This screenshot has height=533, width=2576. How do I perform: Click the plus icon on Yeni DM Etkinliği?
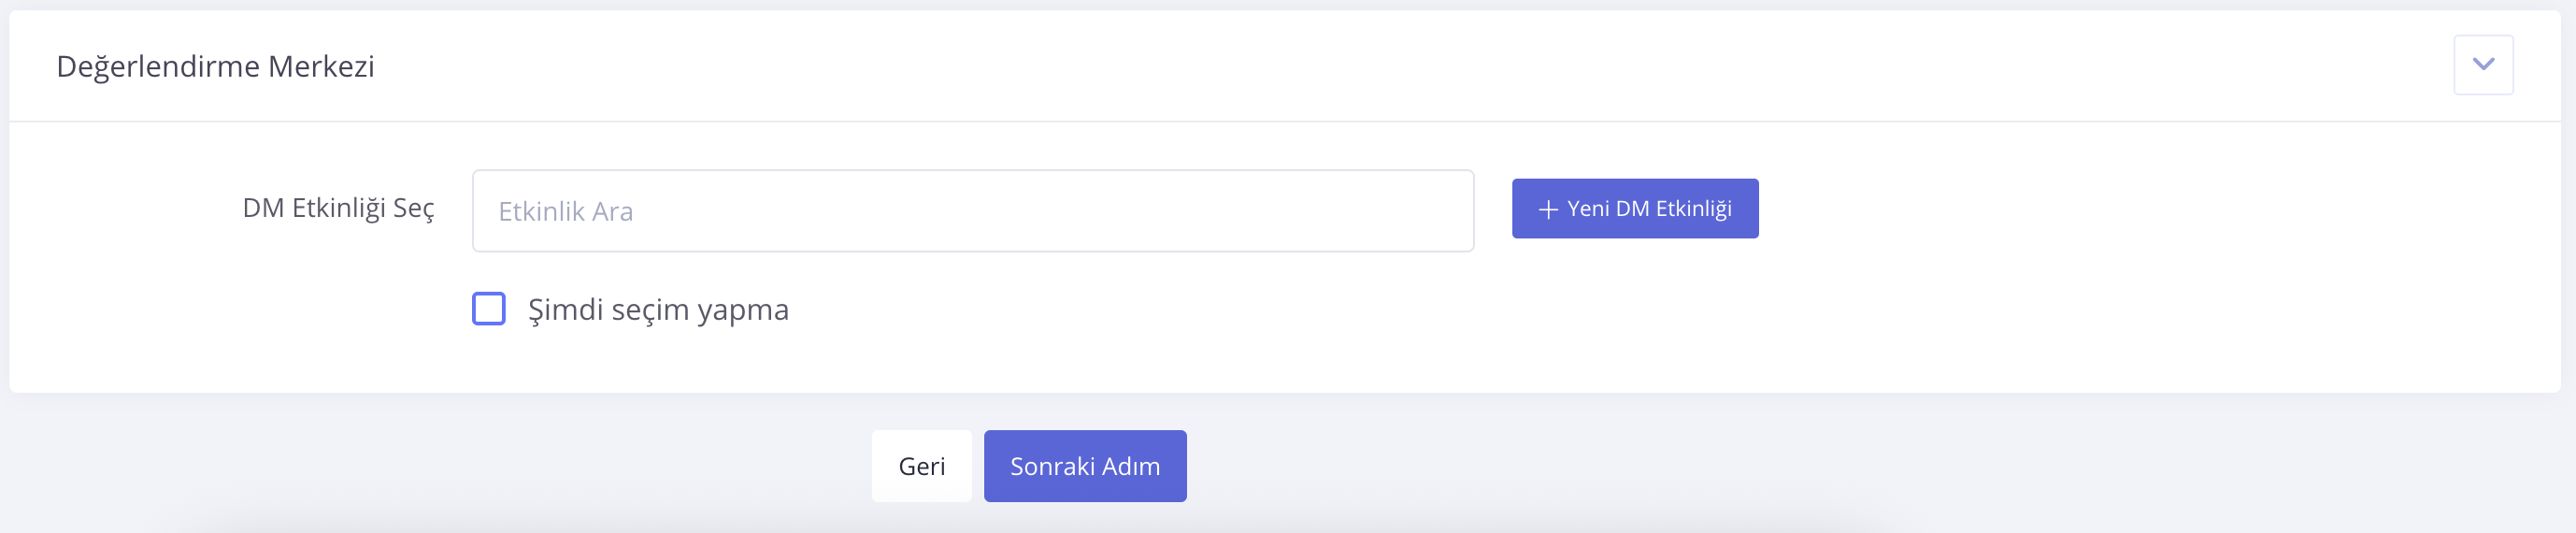click(x=1548, y=209)
